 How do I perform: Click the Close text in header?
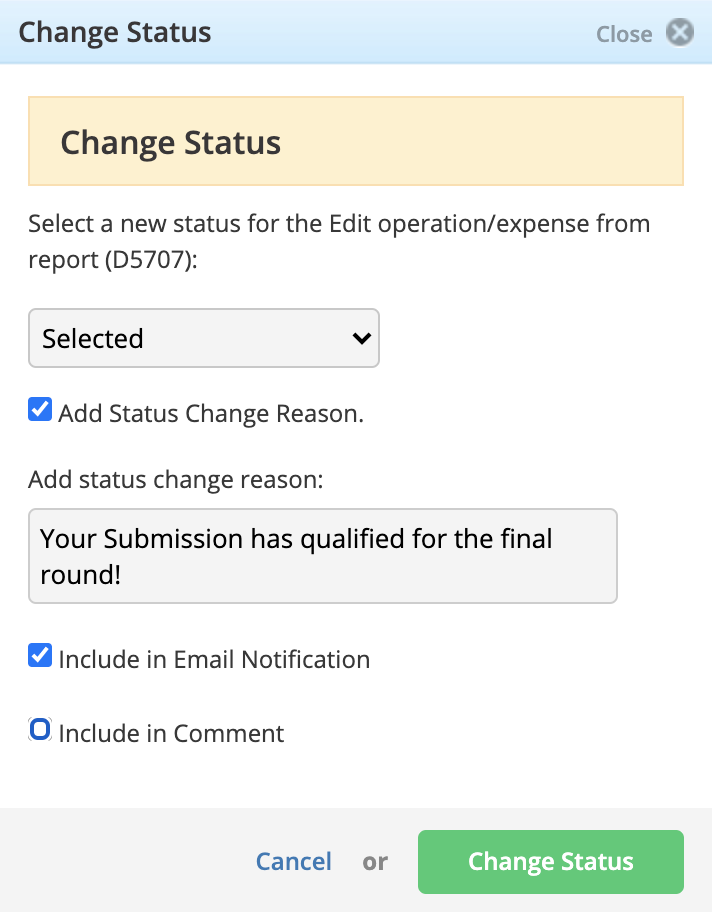pos(624,34)
